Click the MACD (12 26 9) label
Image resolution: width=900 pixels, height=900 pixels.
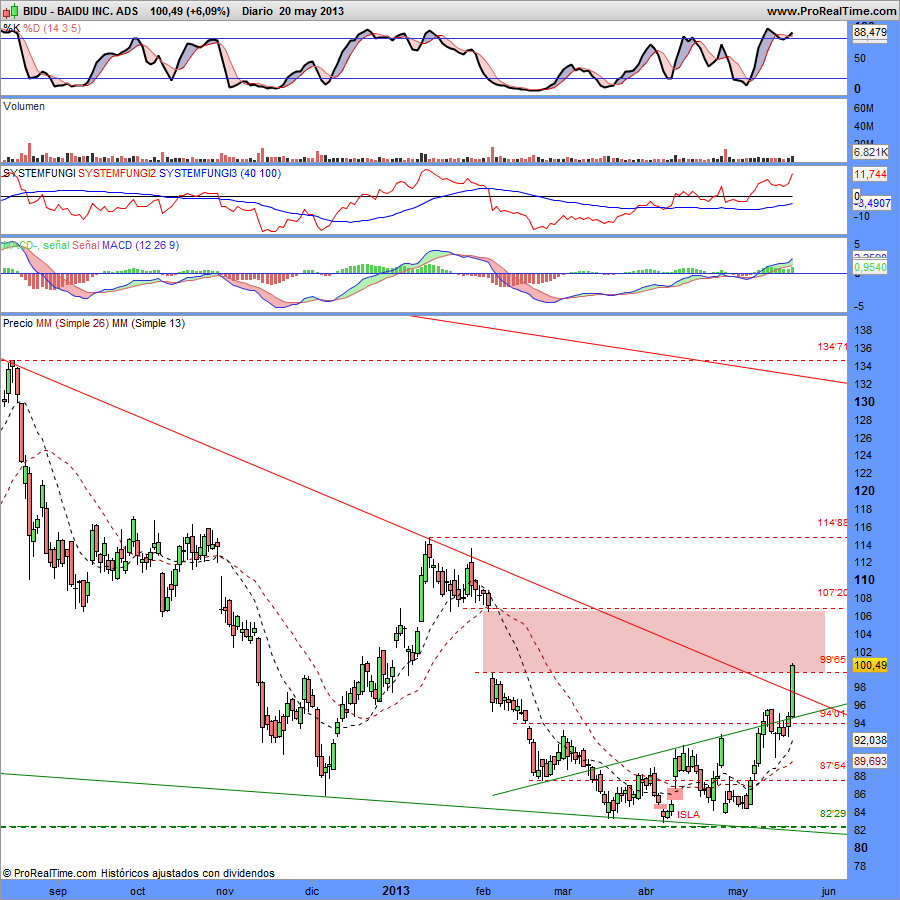[x=141, y=245]
